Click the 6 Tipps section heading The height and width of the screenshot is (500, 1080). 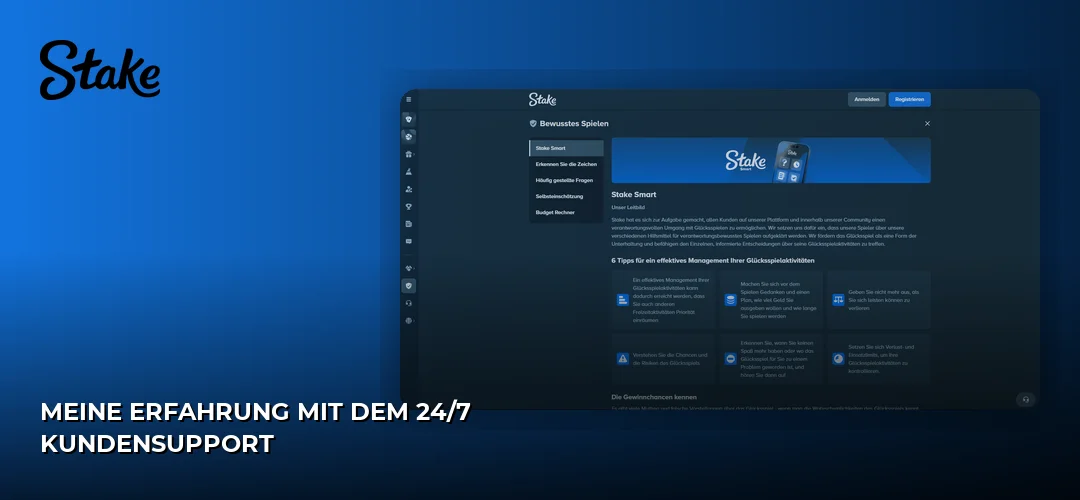[x=713, y=260]
